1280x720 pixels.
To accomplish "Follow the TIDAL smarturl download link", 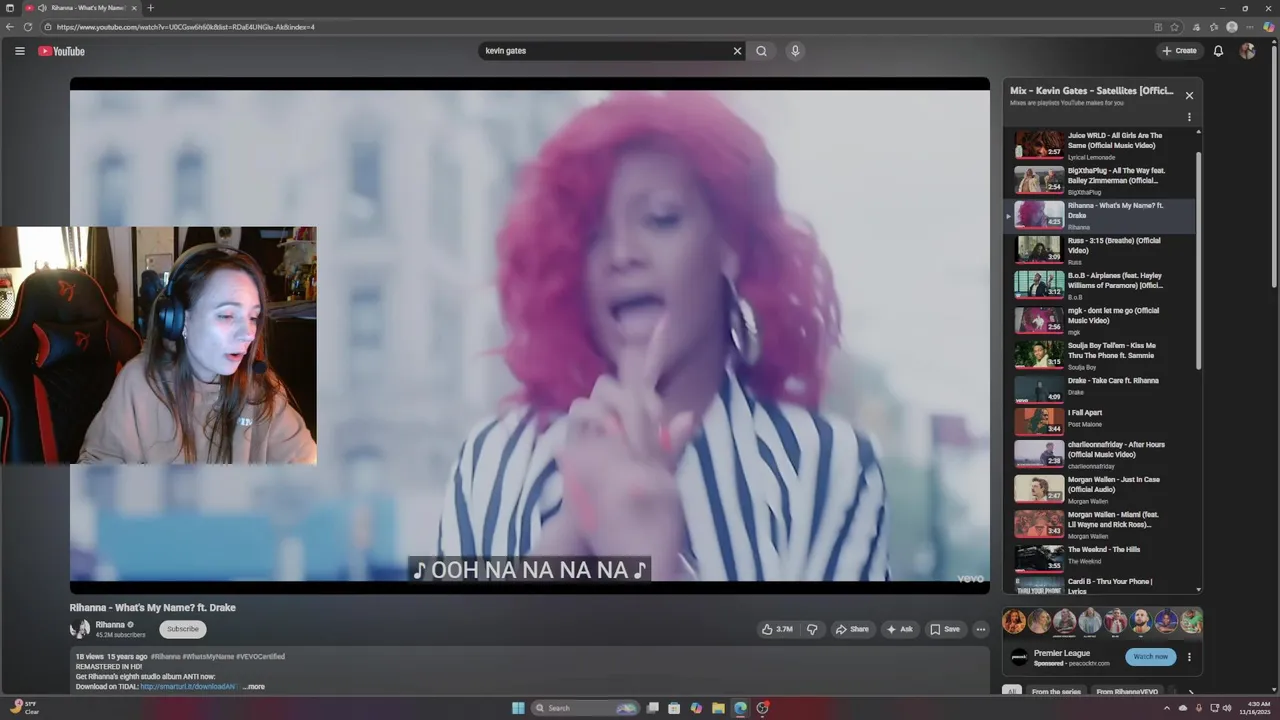I will tap(187, 687).
